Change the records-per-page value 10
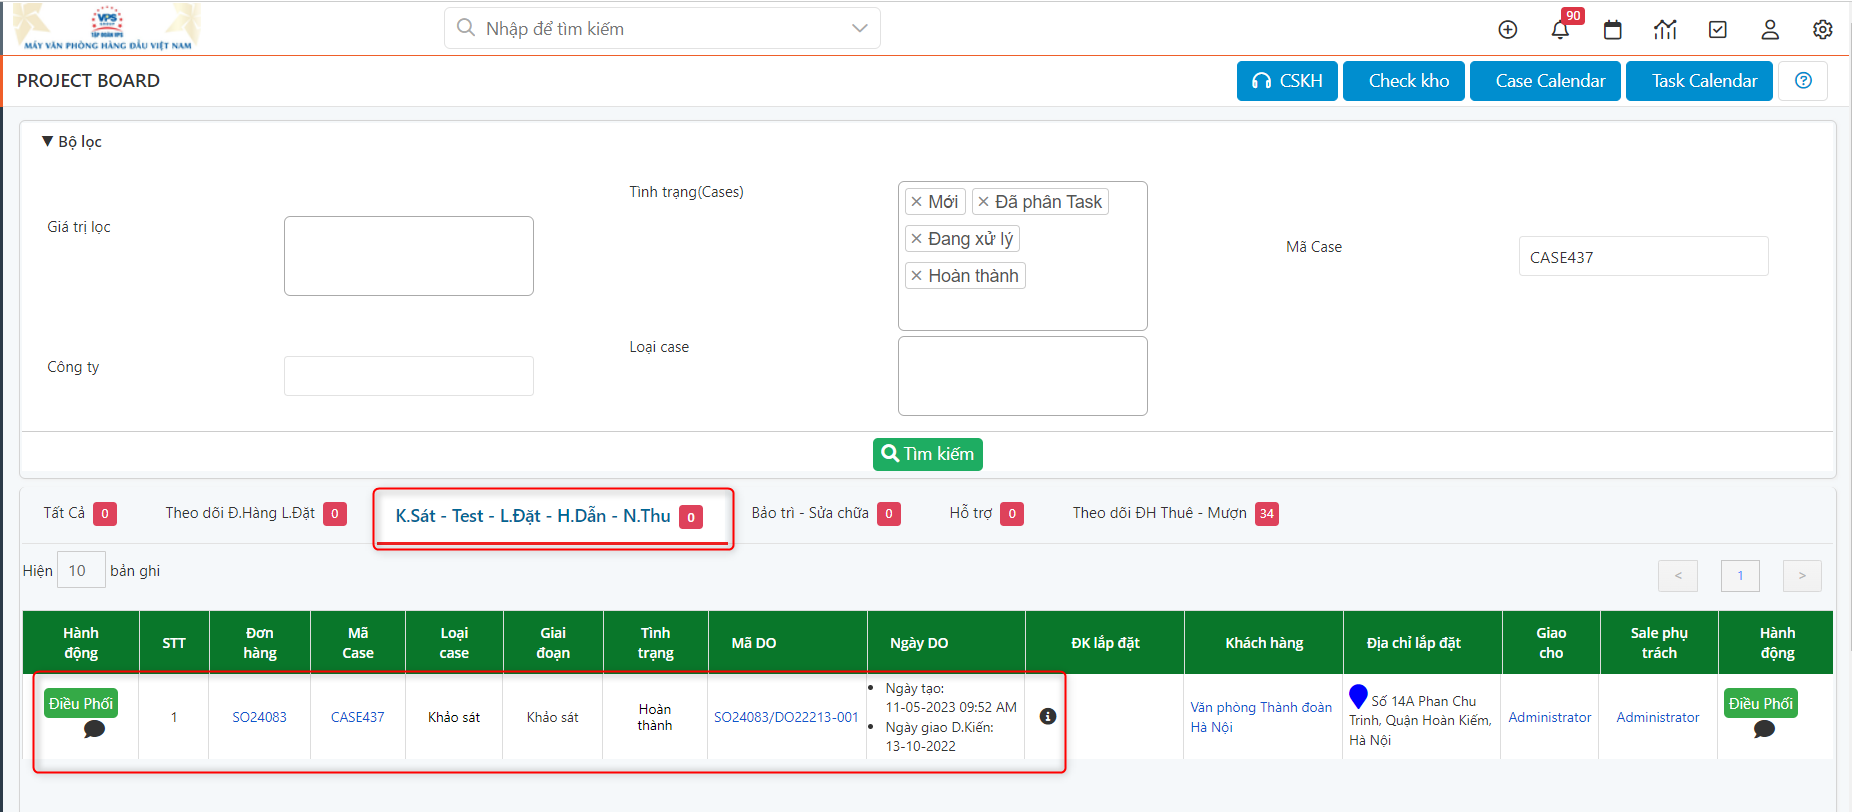1852x812 pixels. 81,570
